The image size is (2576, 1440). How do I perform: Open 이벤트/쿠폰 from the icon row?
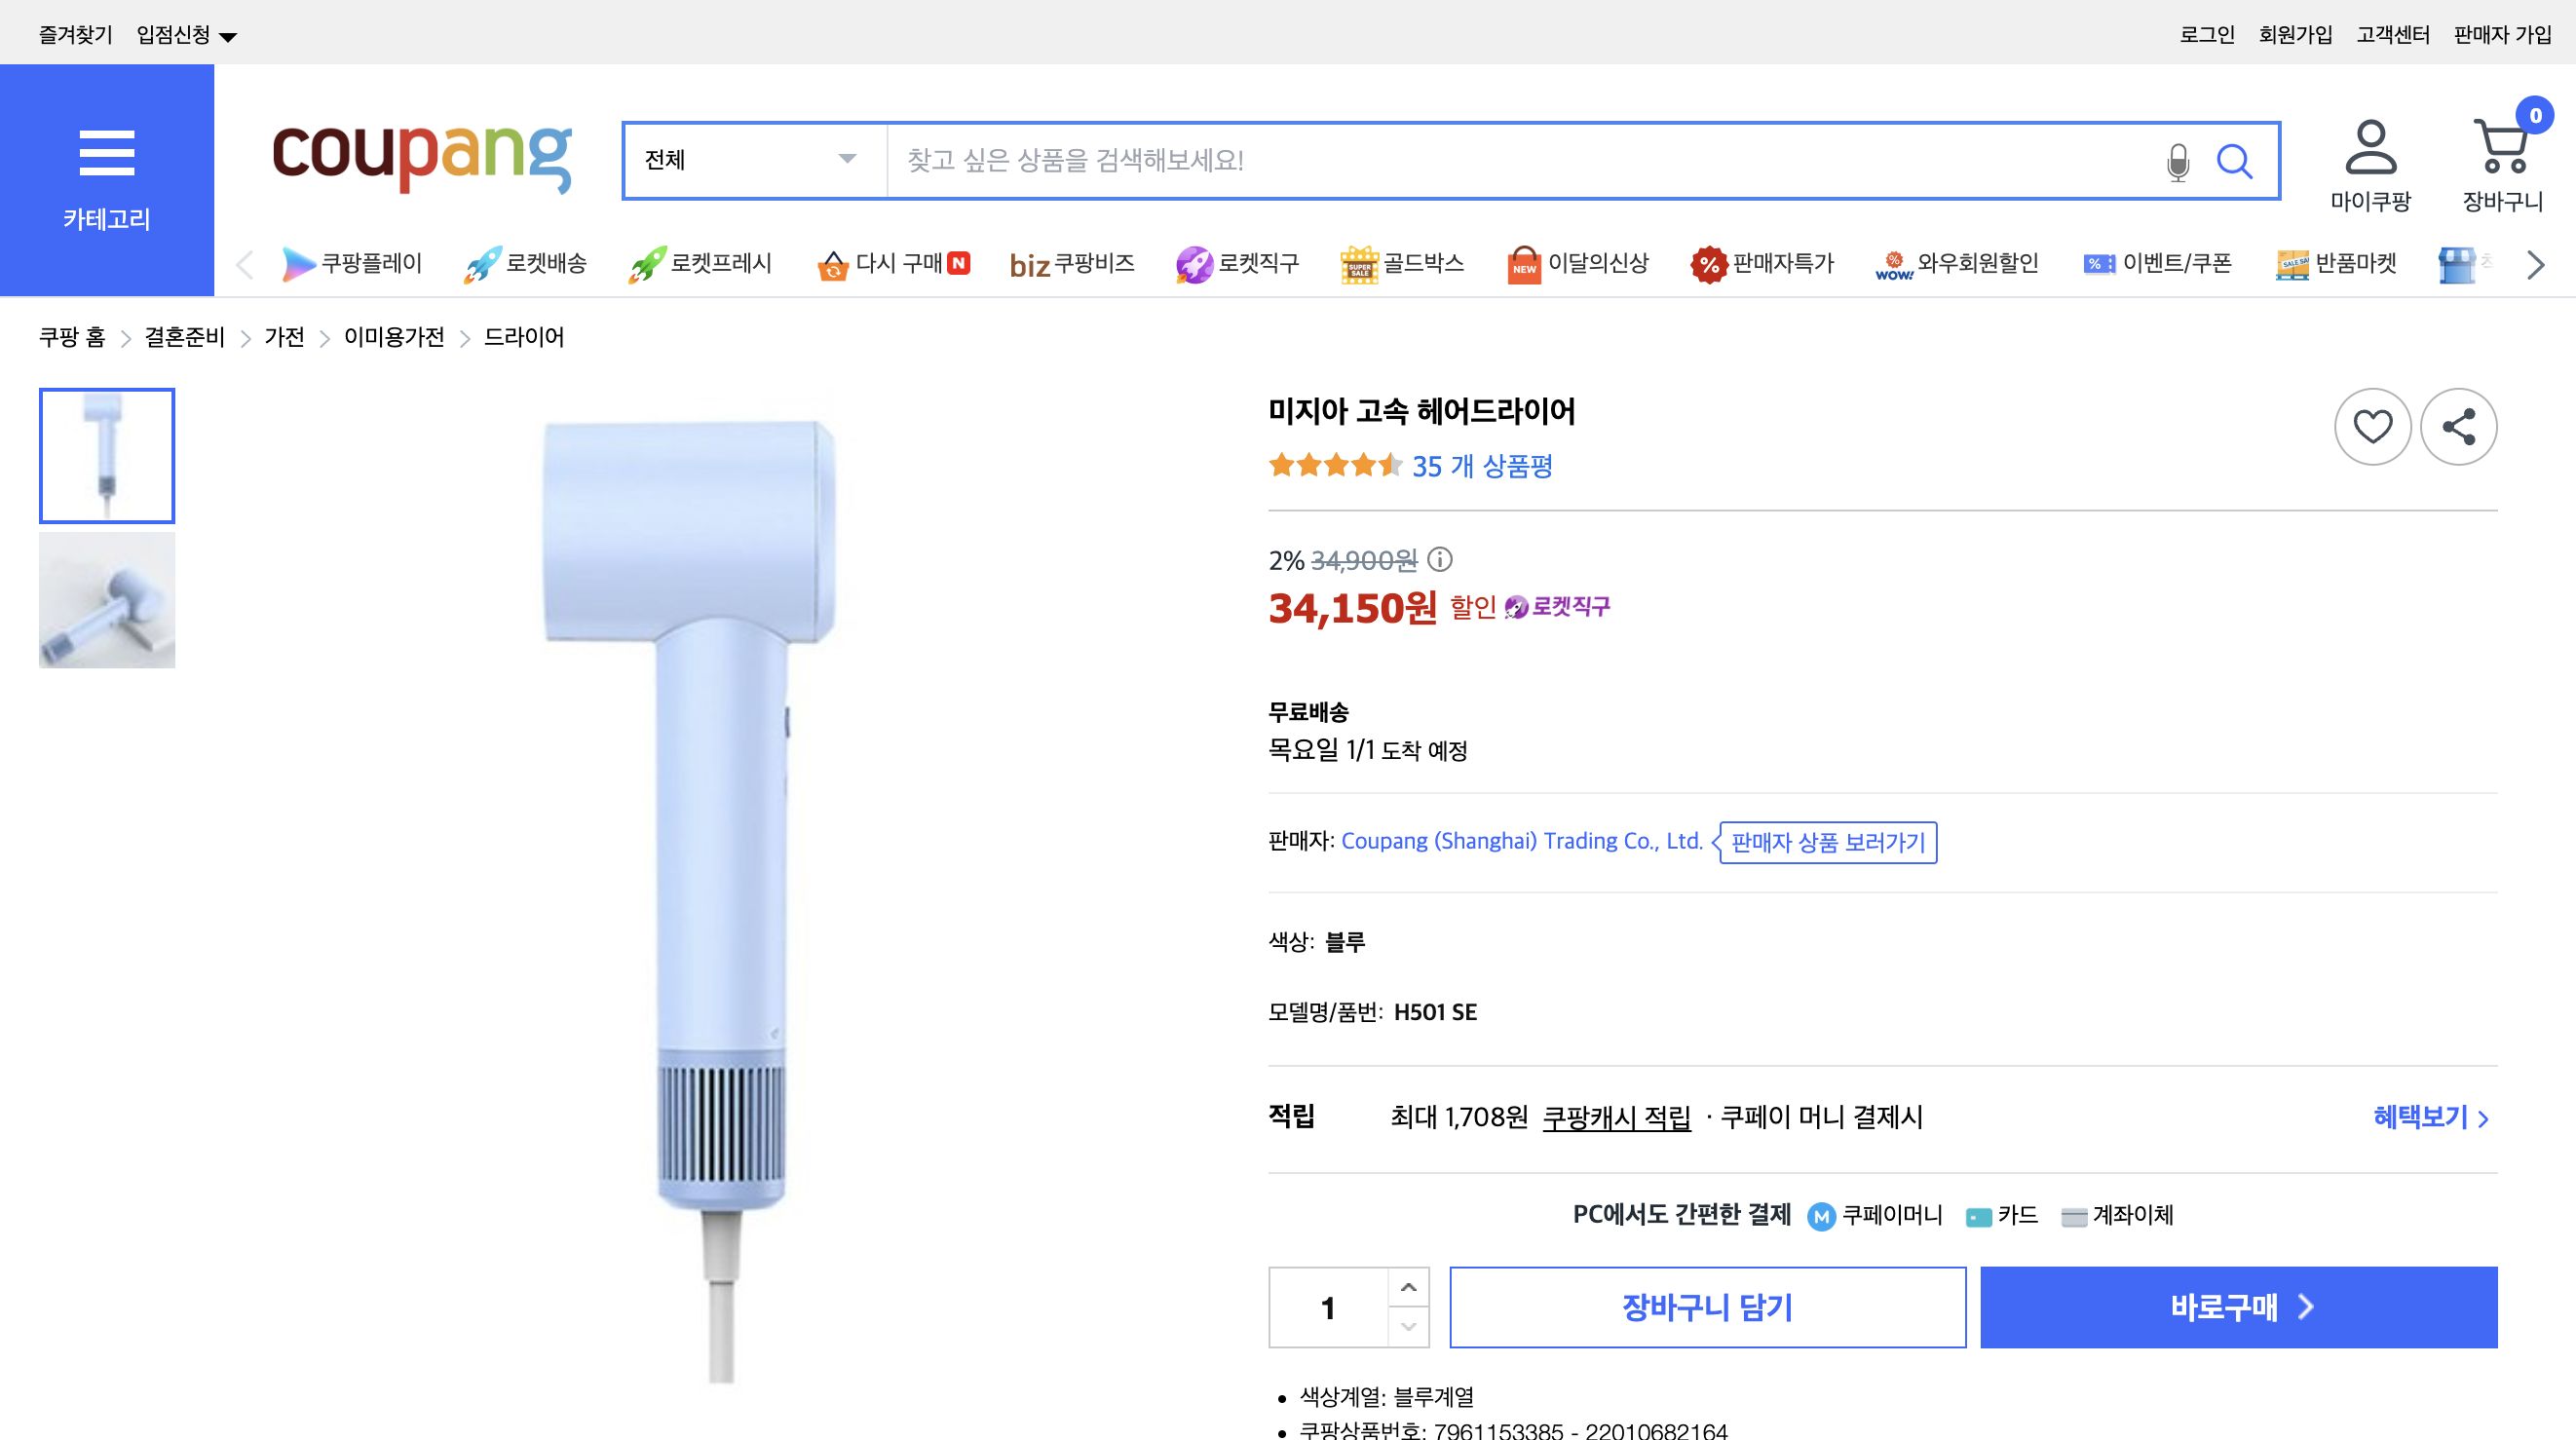[2158, 264]
